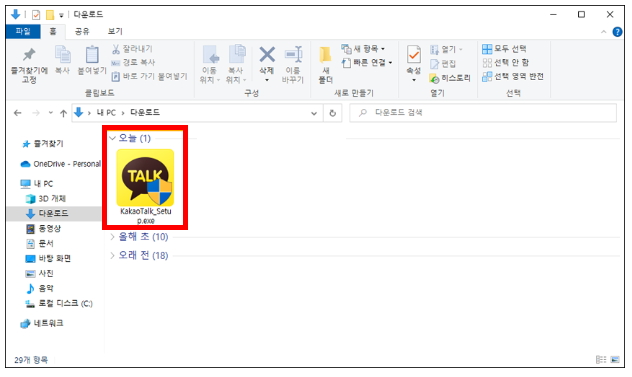Open Properties (속성) dropdown arrow

414,80
